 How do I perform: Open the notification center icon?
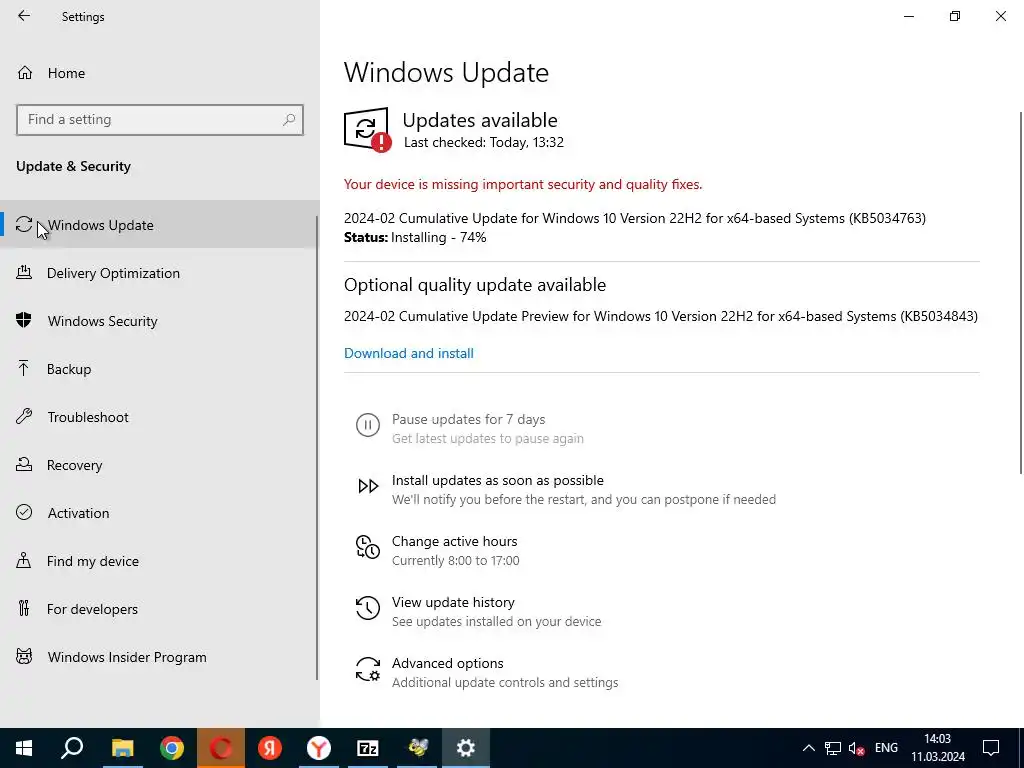tap(991, 748)
